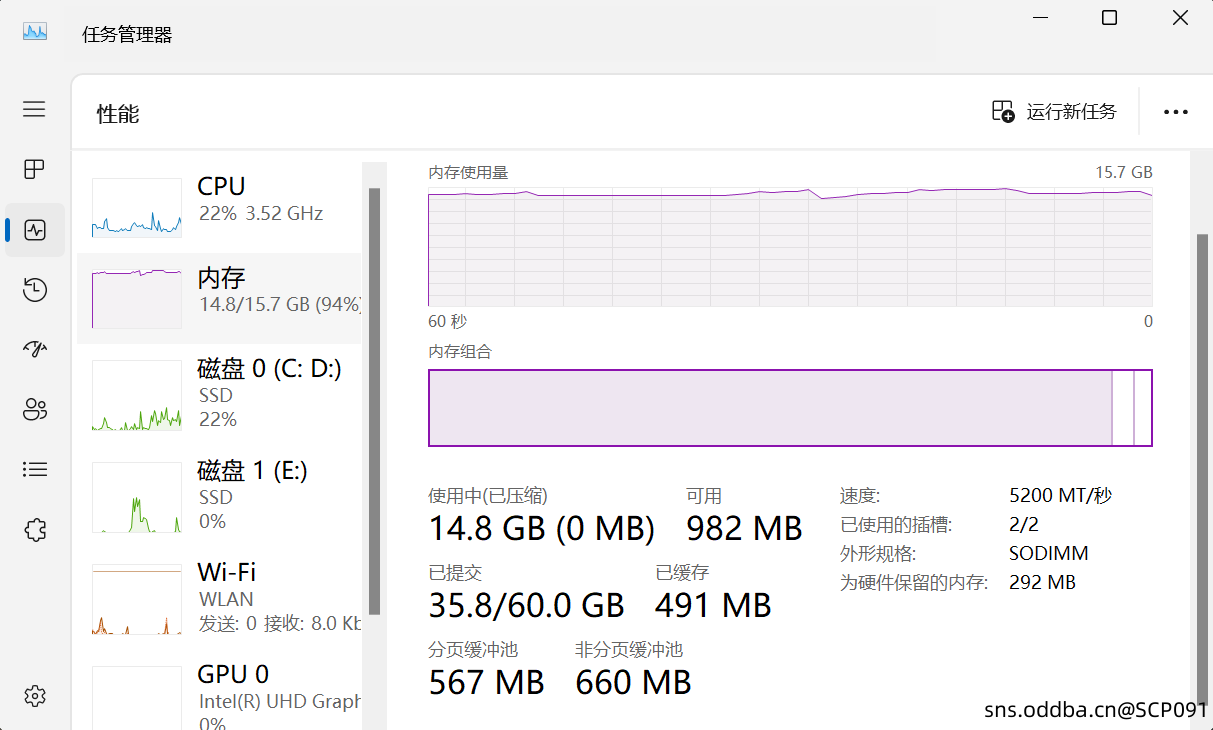Open the hamburger navigation menu
This screenshot has width=1213, height=730.
click(x=34, y=109)
